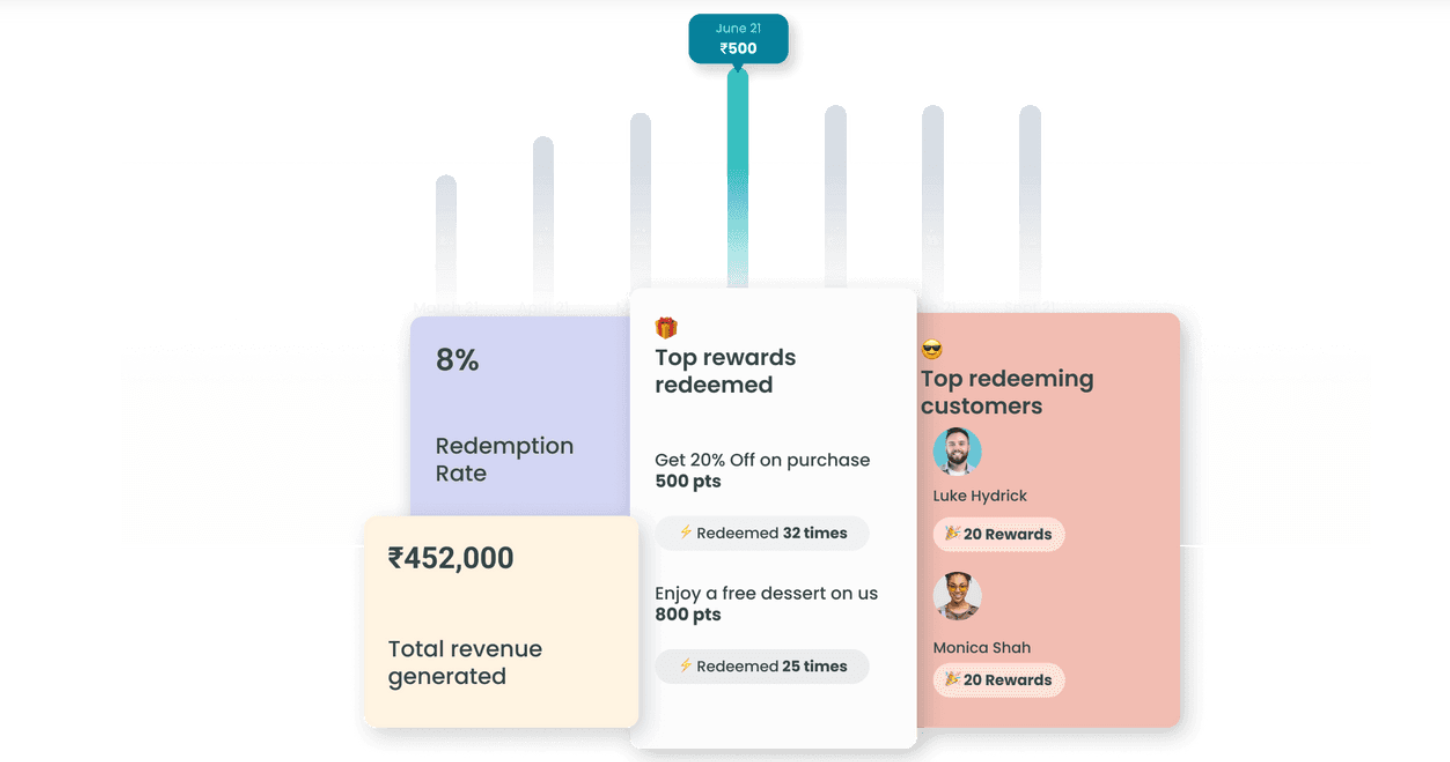Open Luke Hydrick's profile avatar
Image resolution: width=1450 pixels, height=762 pixels.
tap(957, 452)
